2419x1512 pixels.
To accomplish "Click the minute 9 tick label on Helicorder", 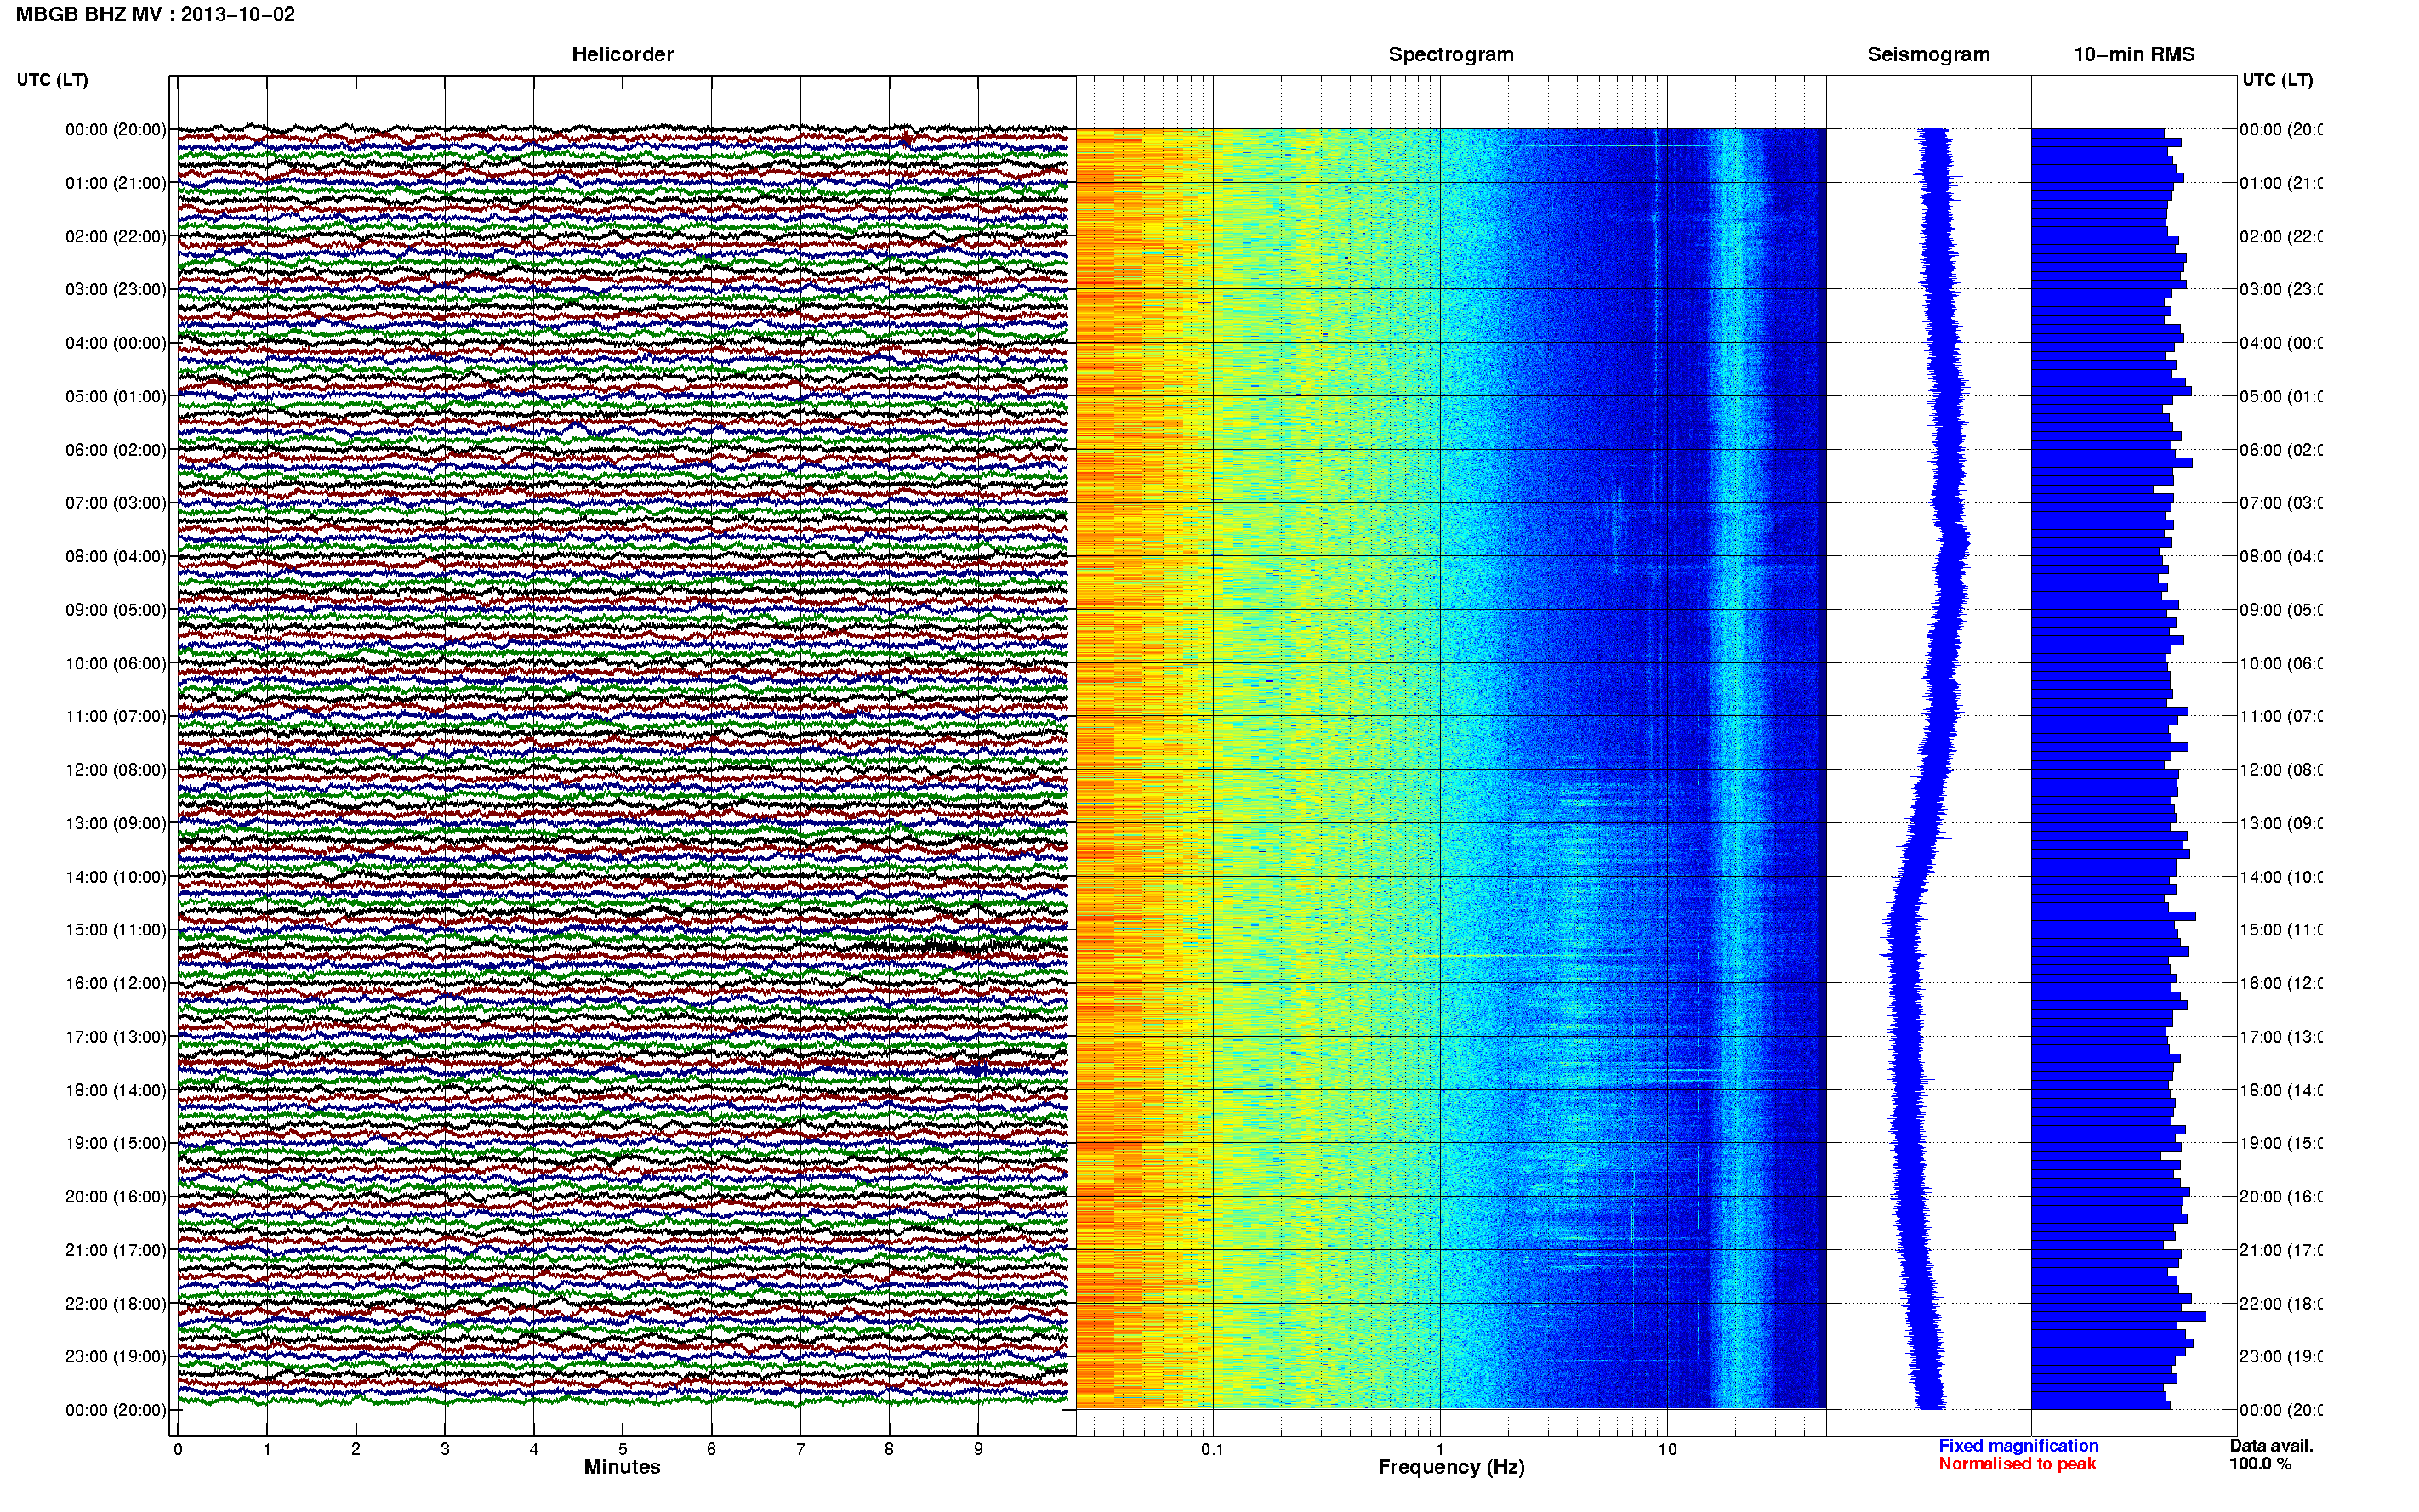I will click(978, 1449).
